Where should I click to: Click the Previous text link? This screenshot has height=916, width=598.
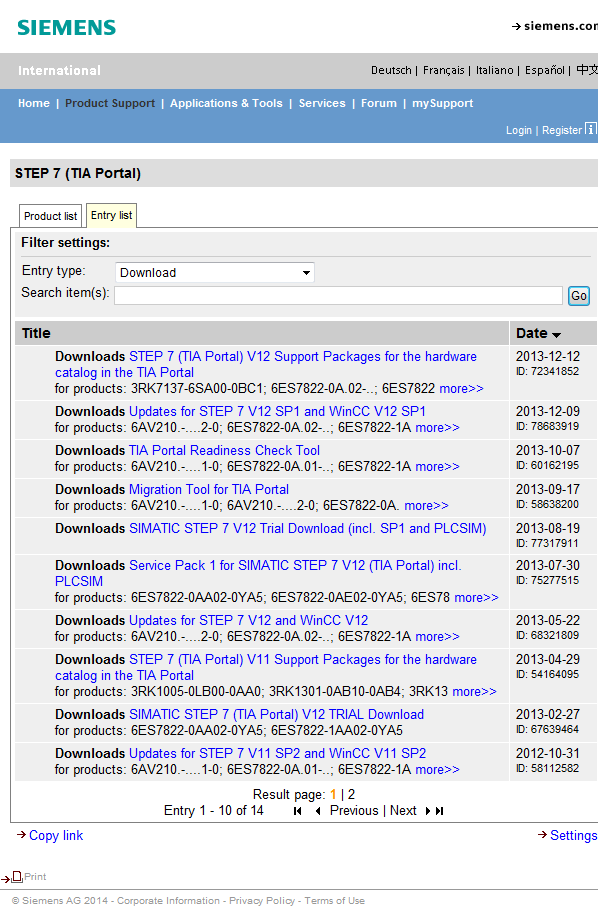click(354, 811)
